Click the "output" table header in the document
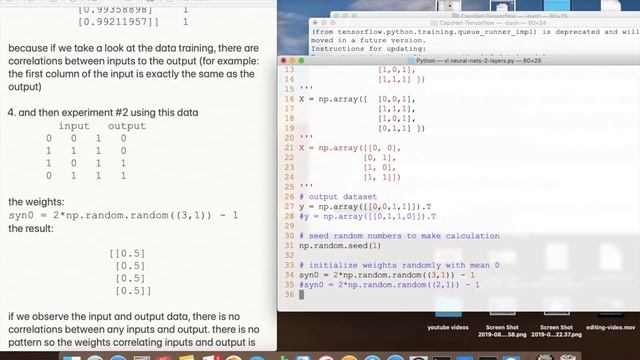Screen dimensions: 640x360 [127, 126]
